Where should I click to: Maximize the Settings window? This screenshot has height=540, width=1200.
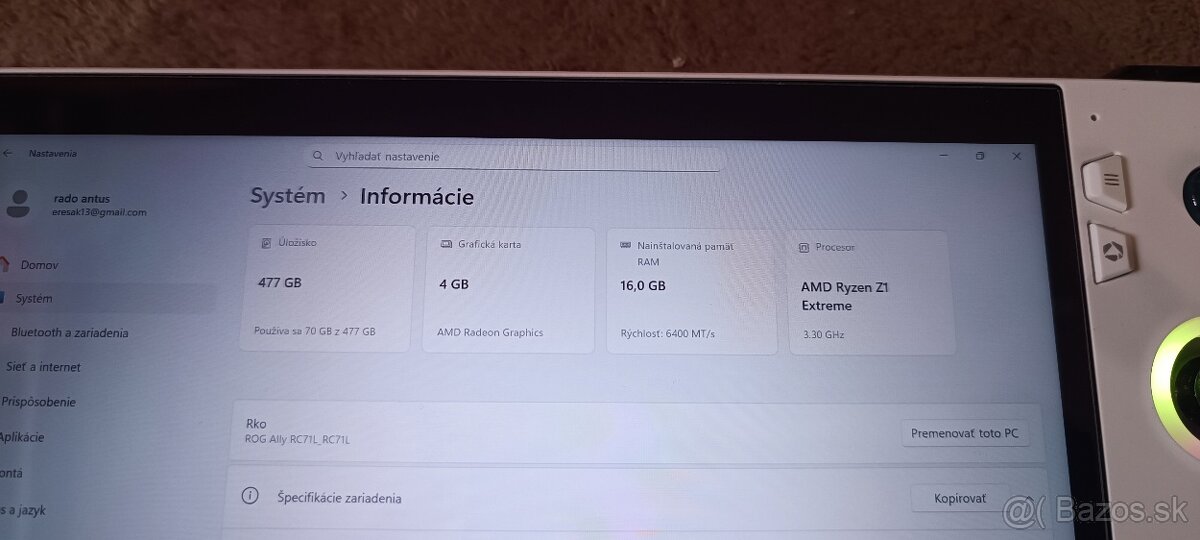[980, 156]
